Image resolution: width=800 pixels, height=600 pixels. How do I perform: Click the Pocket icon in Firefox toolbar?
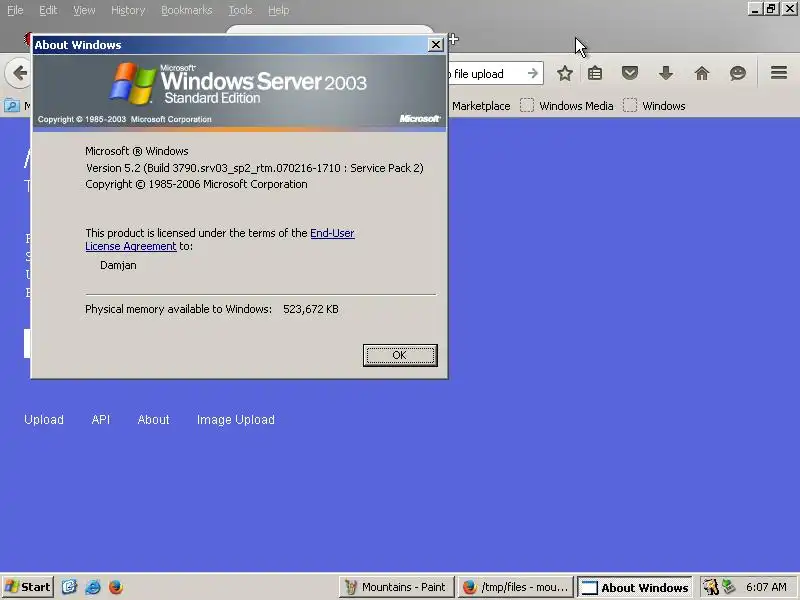[x=630, y=73]
